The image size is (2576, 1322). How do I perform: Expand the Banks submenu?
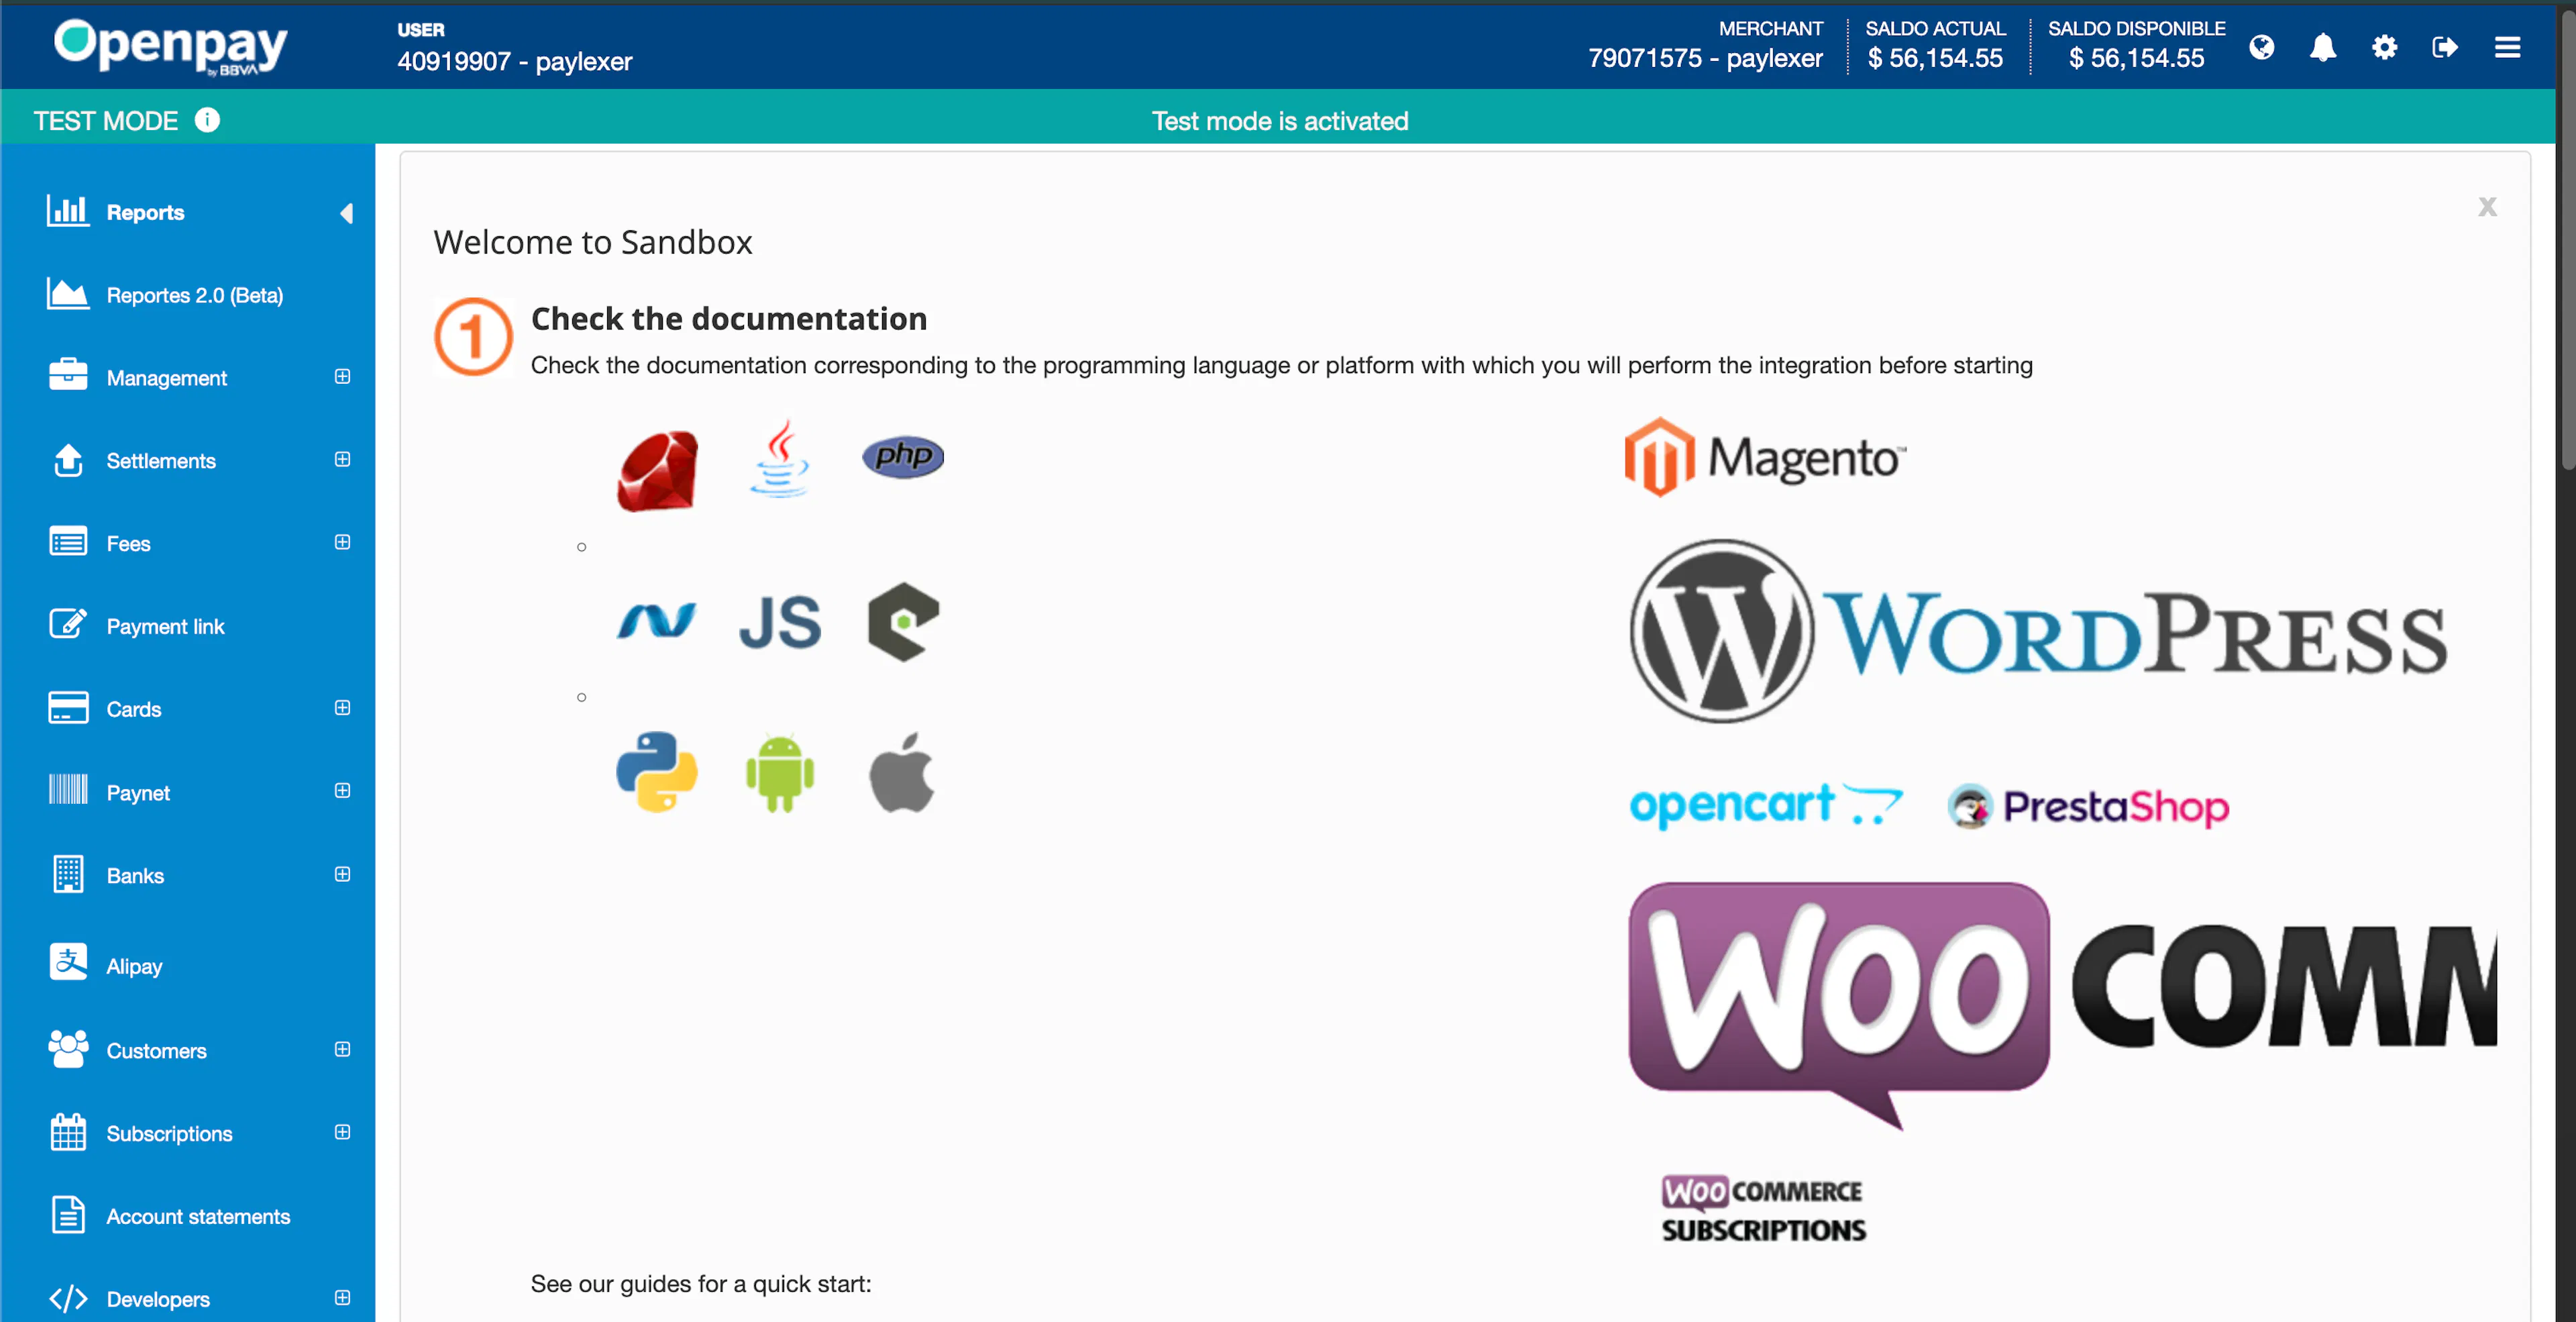(x=342, y=875)
